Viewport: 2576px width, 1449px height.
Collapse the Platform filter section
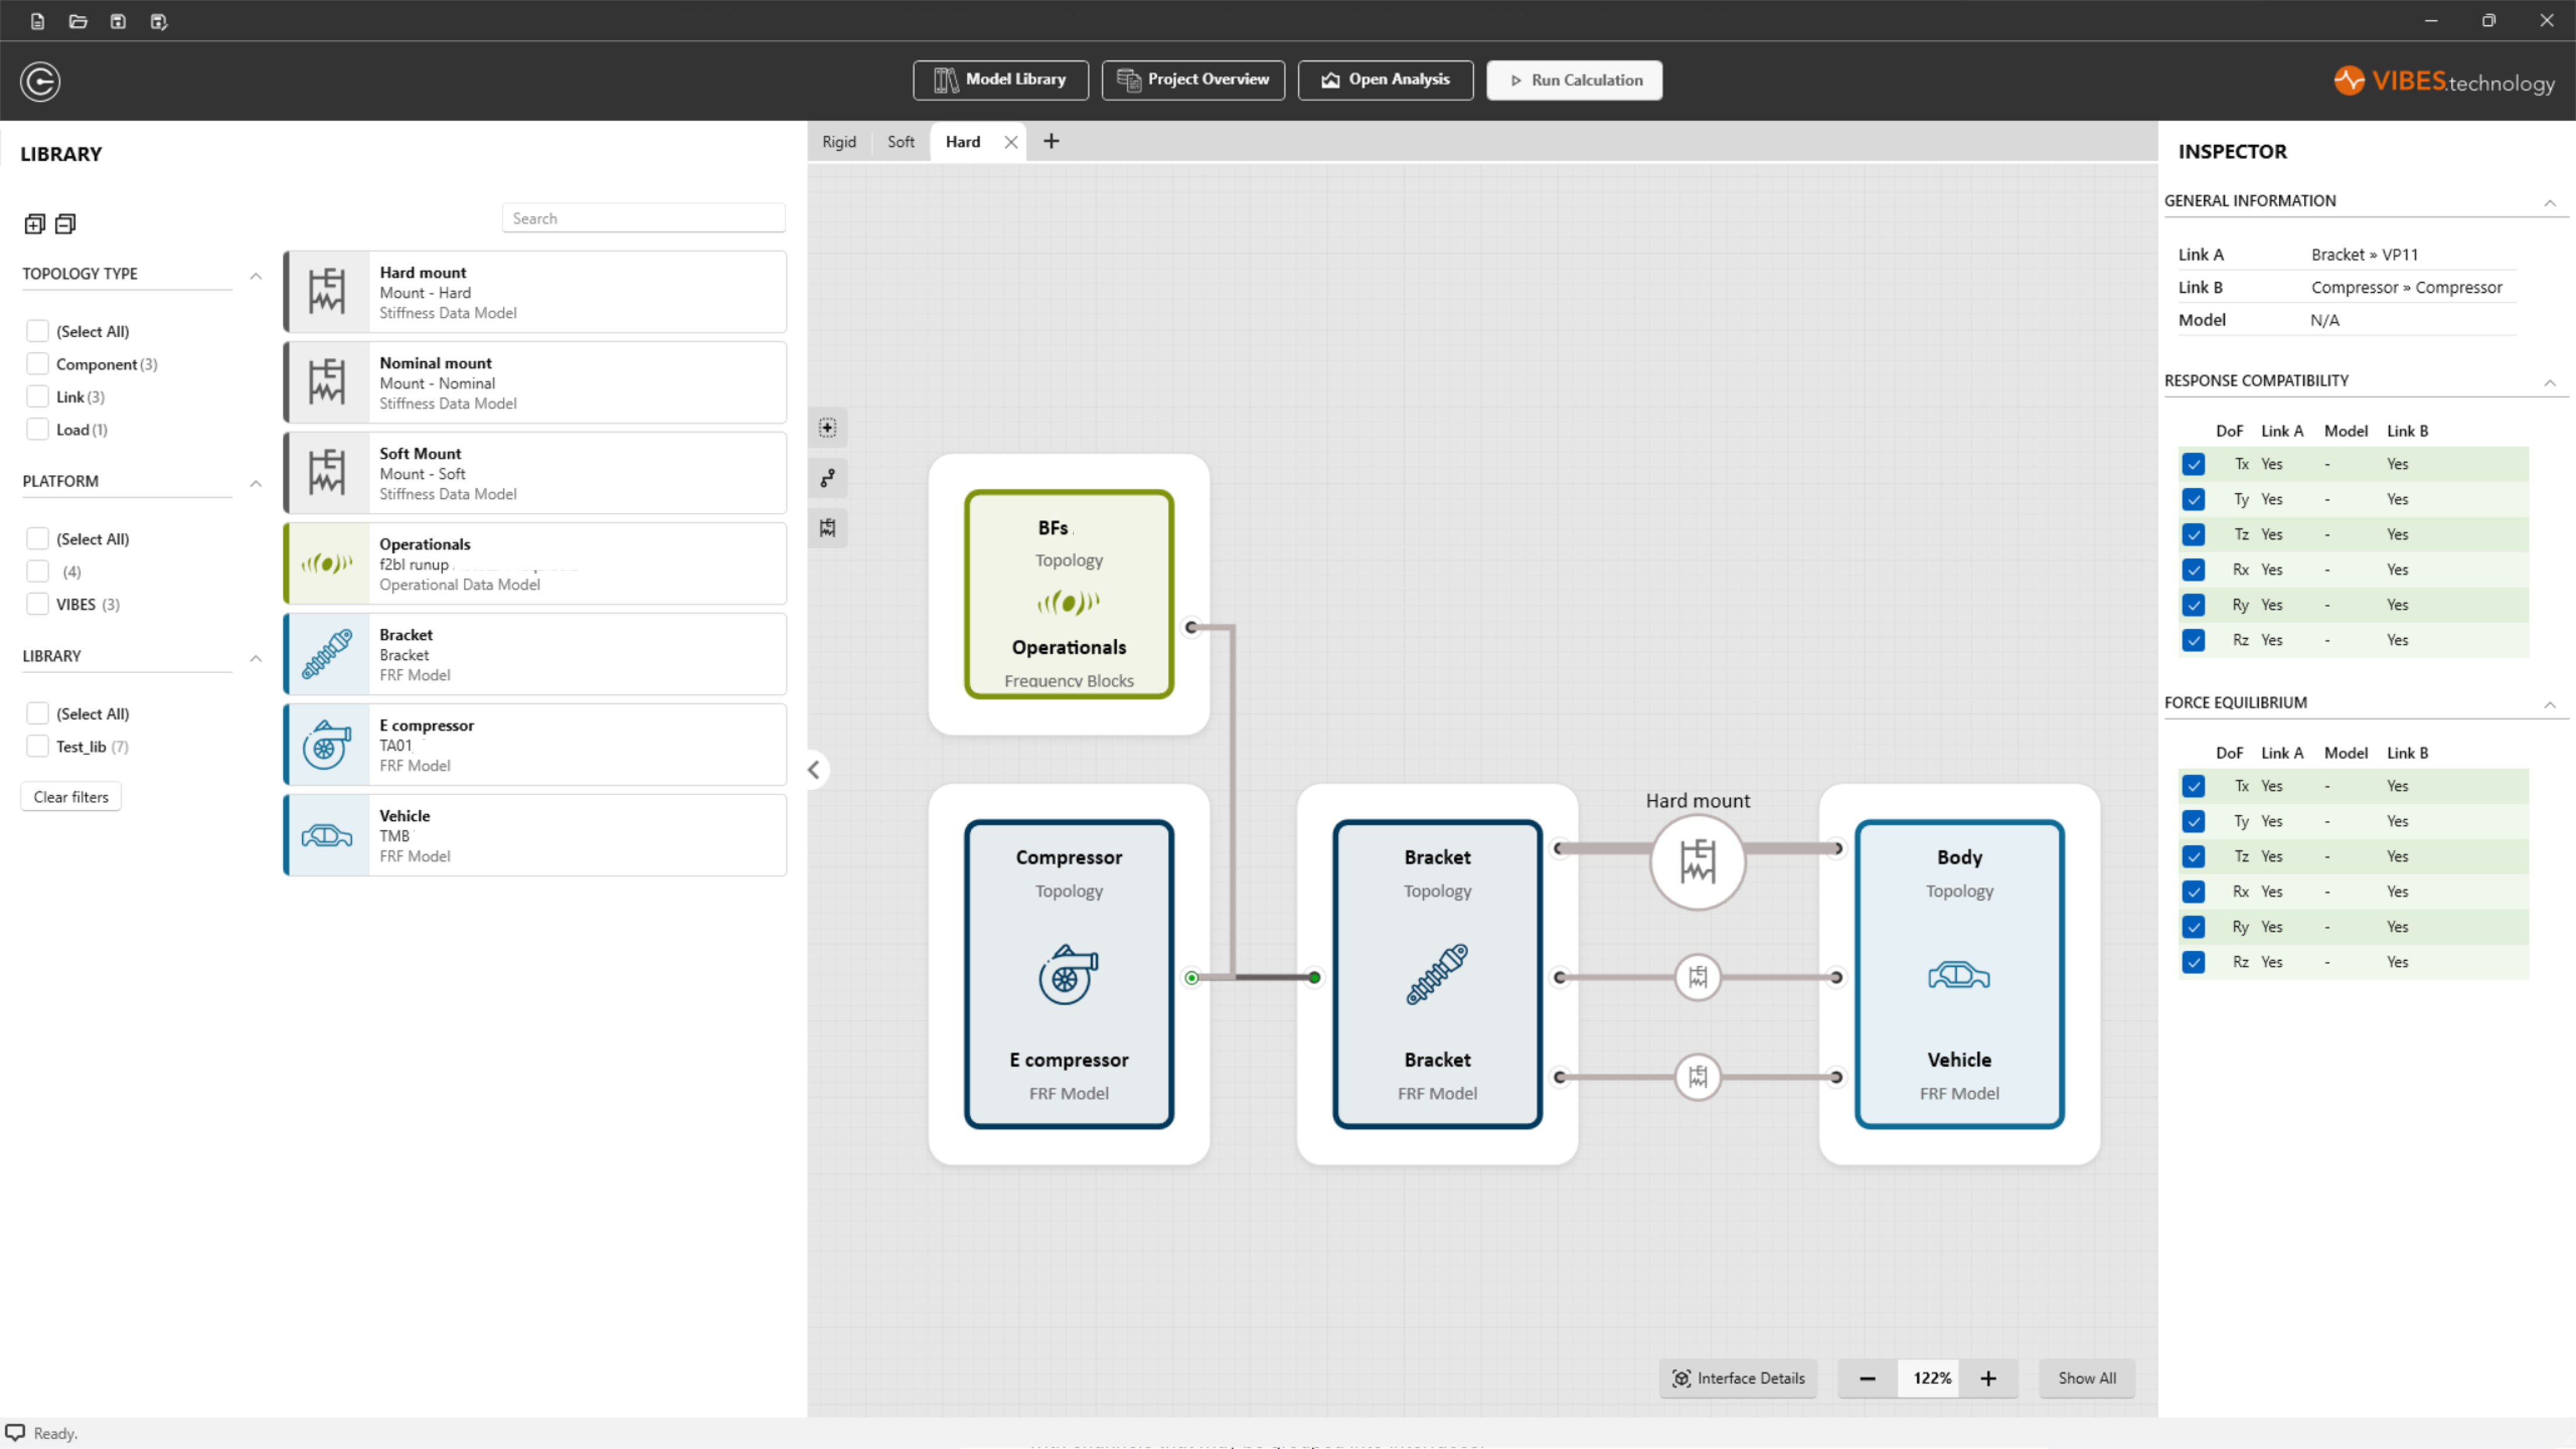(x=256, y=483)
